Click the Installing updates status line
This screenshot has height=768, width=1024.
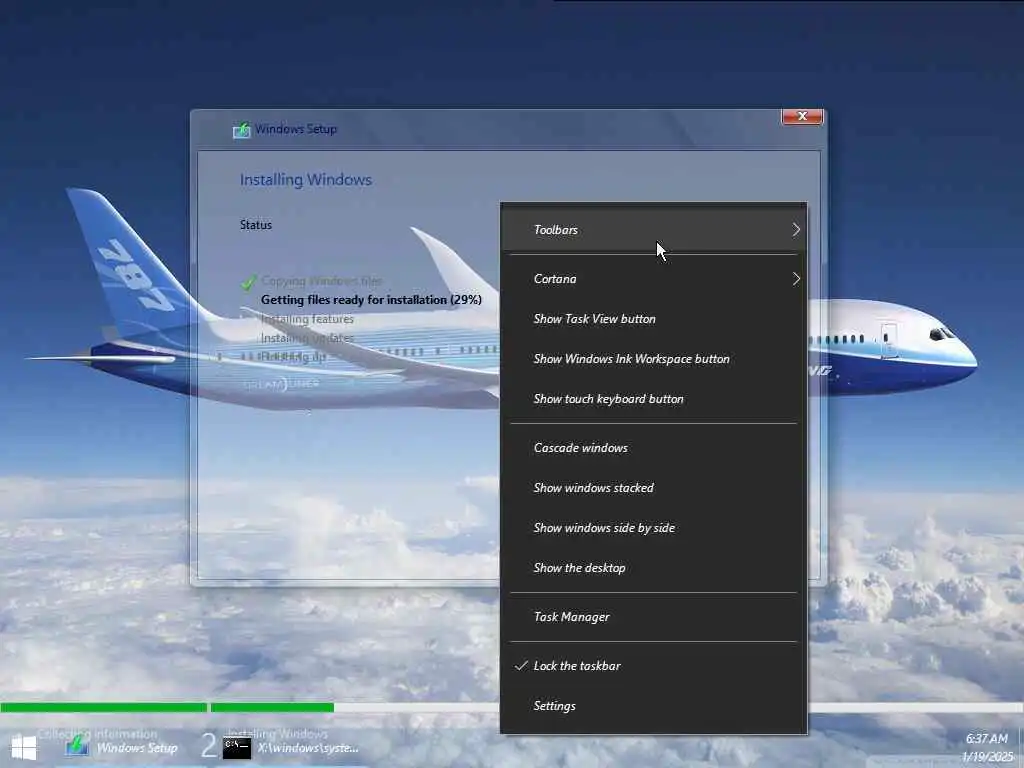[x=307, y=338]
